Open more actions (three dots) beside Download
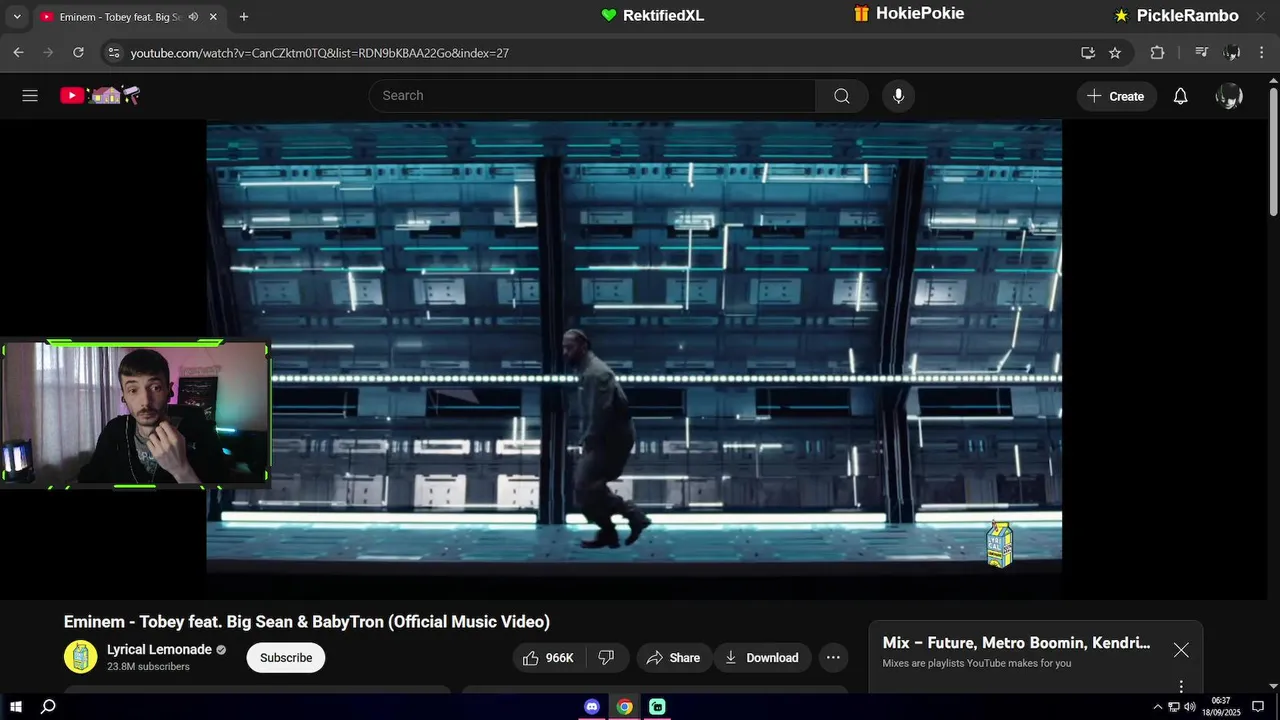The height and width of the screenshot is (720, 1280). (x=833, y=657)
